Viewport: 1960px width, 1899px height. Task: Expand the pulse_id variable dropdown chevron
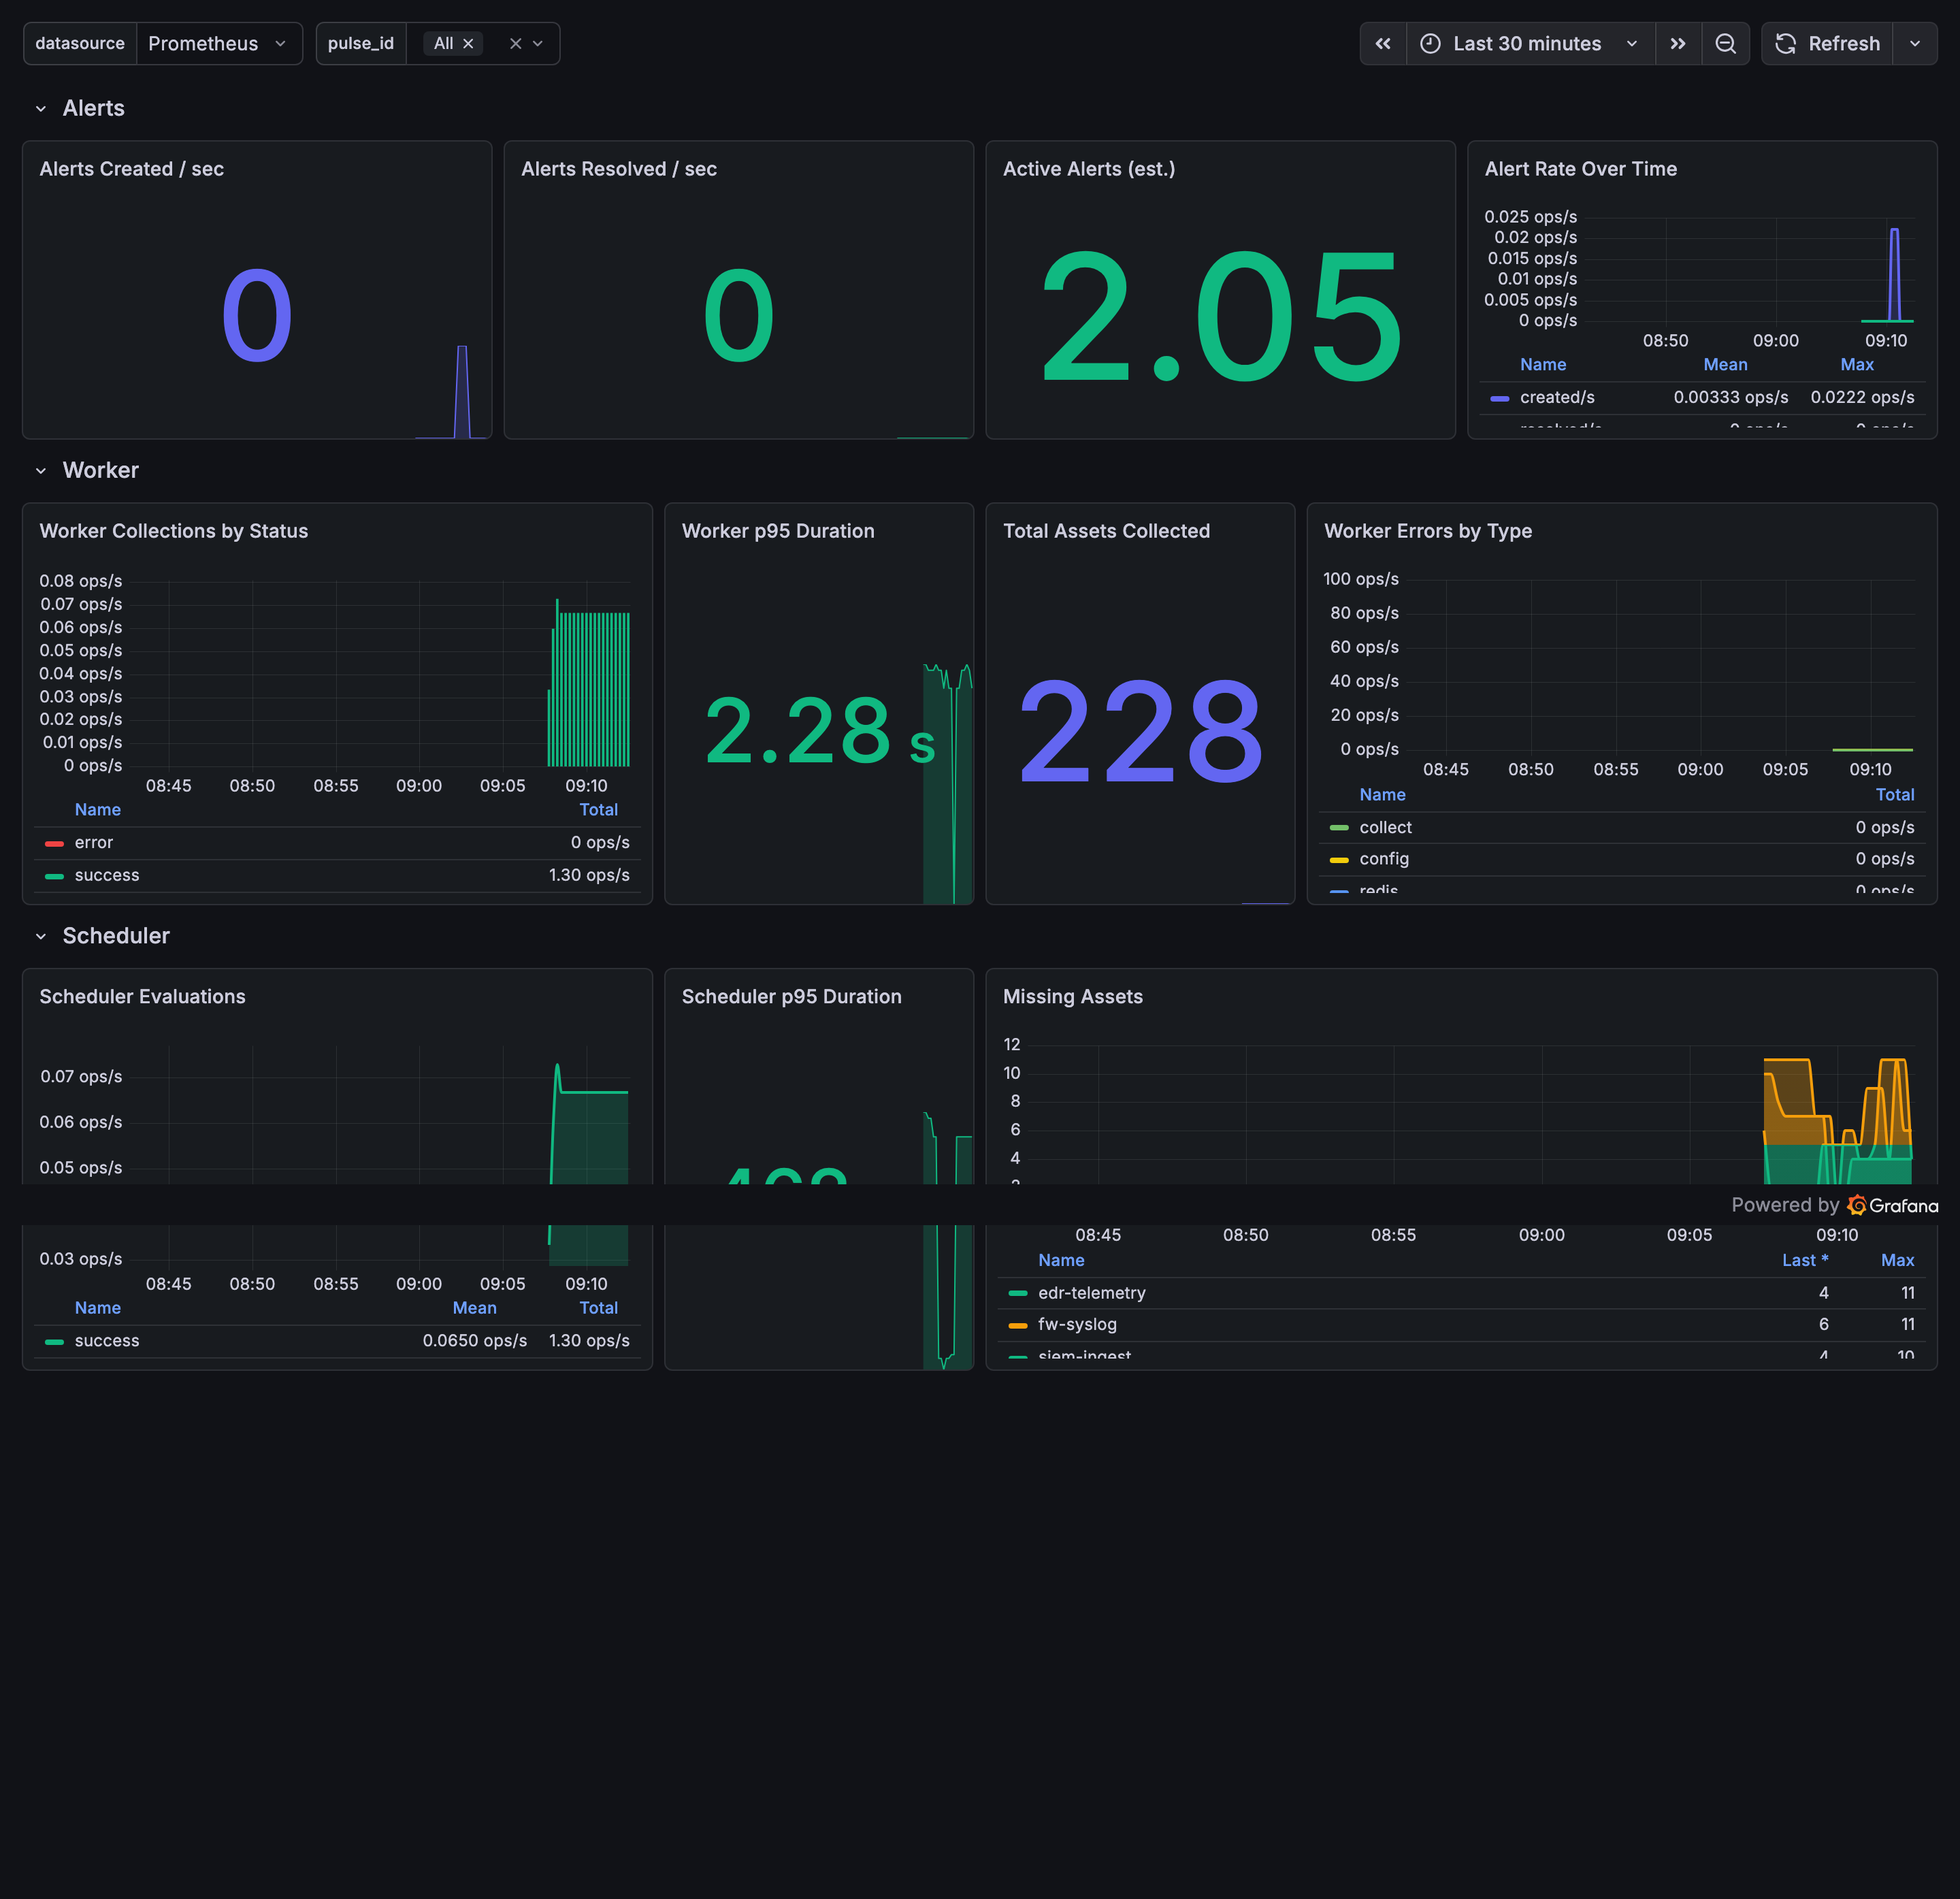[x=538, y=44]
